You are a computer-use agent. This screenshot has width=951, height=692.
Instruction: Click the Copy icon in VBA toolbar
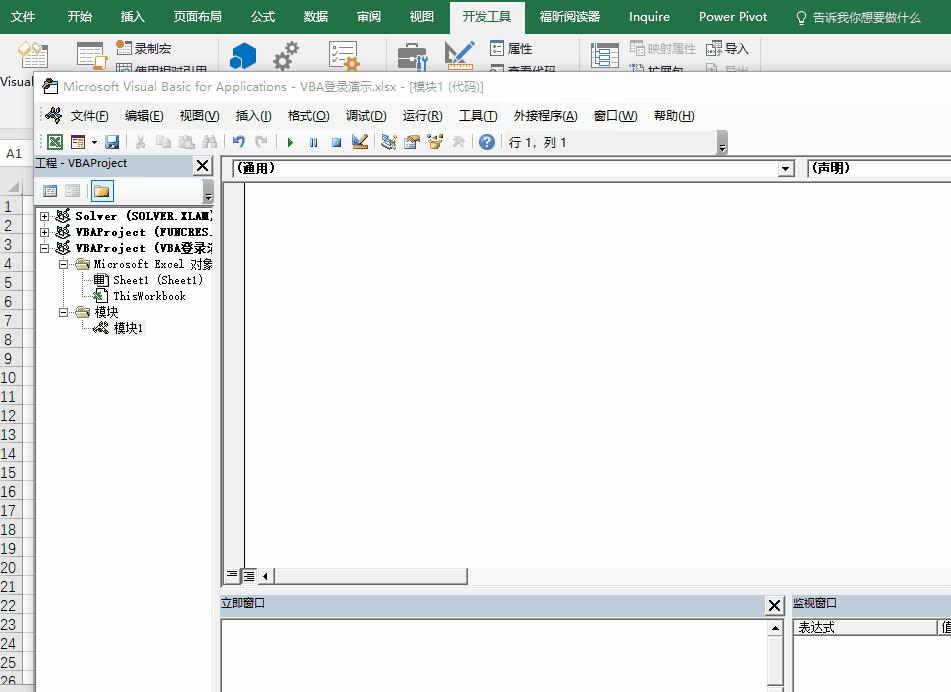(x=163, y=142)
